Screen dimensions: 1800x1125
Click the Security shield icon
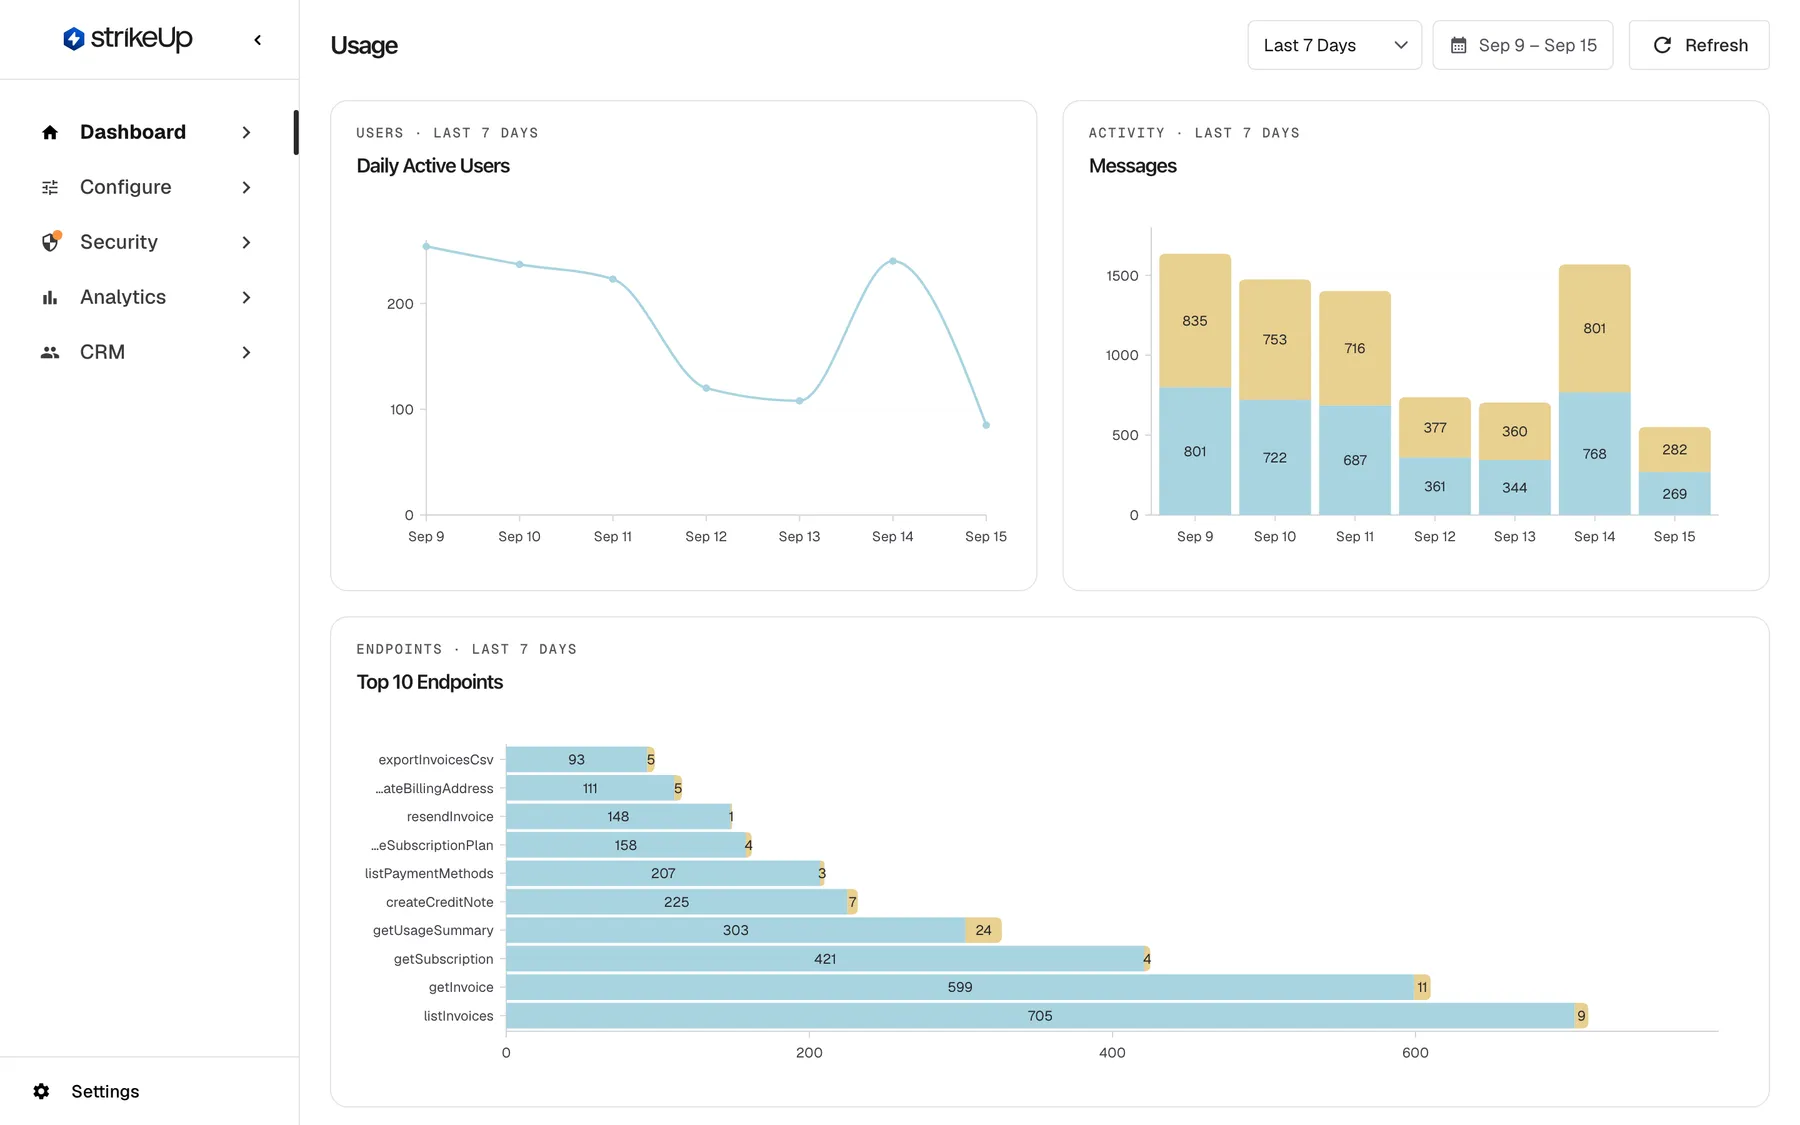click(x=50, y=242)
